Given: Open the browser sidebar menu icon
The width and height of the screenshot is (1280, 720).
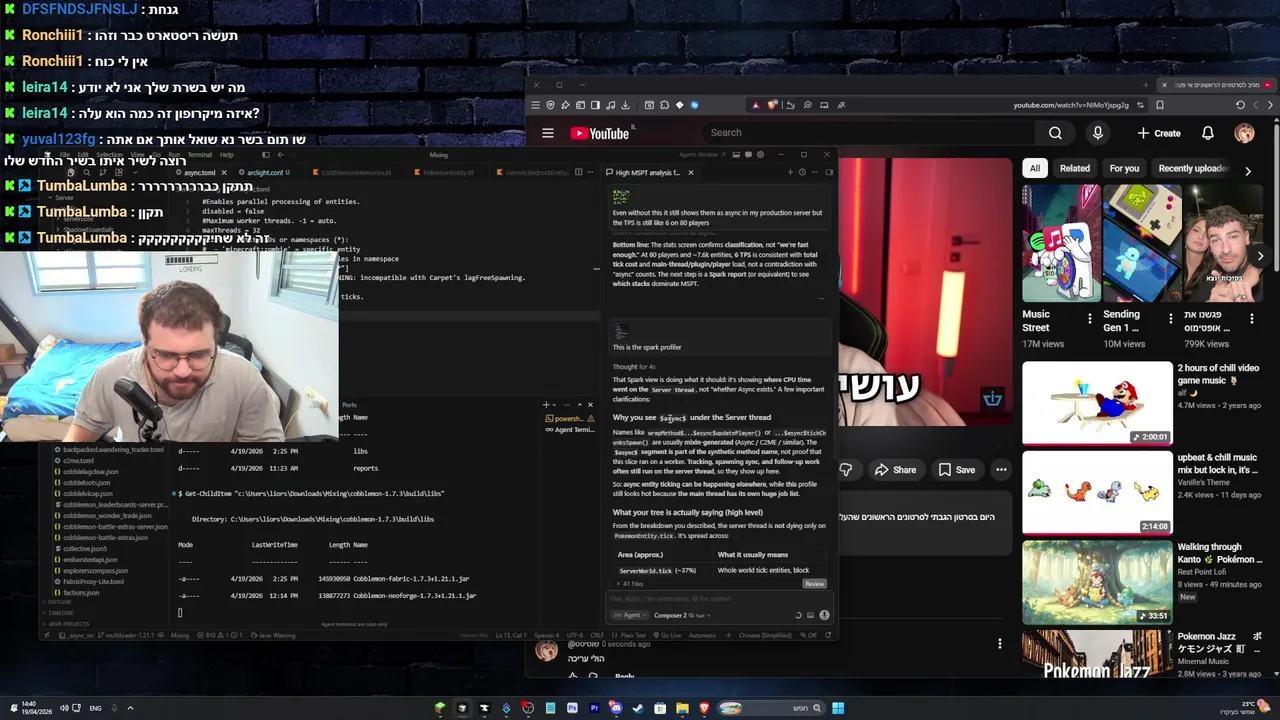Looking at the screenshot, I should (535, 105).
